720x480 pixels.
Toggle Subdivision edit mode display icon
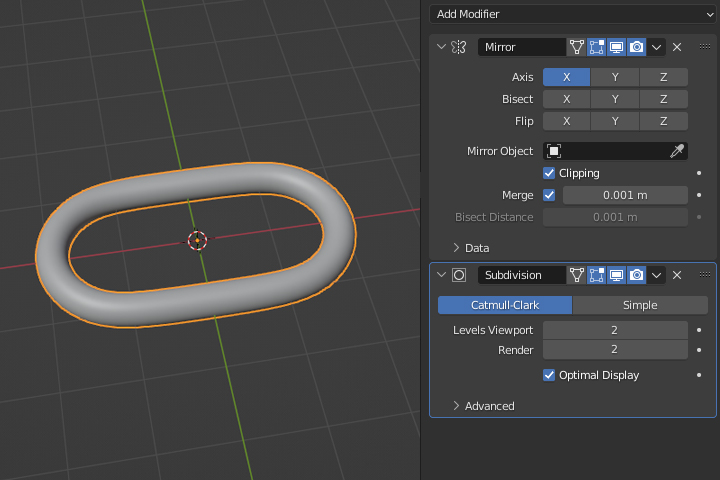coord(596,275)
